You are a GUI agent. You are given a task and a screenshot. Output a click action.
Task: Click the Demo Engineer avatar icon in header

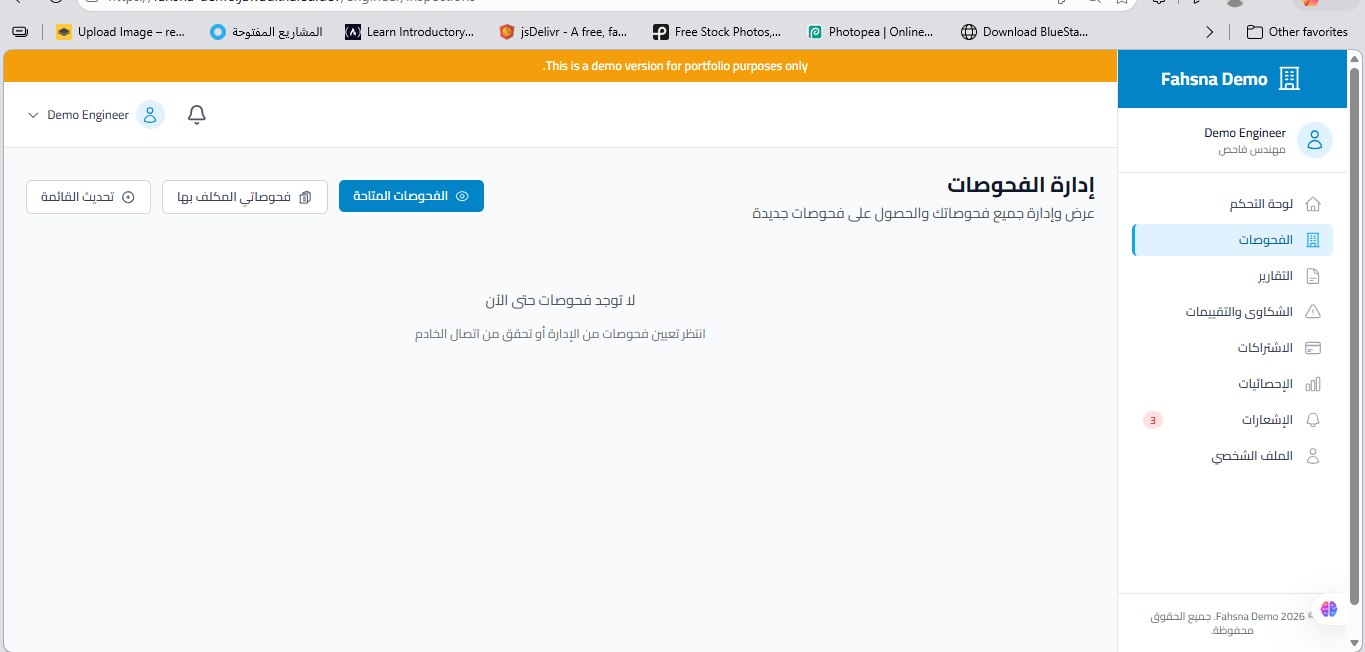pos(150,115)
